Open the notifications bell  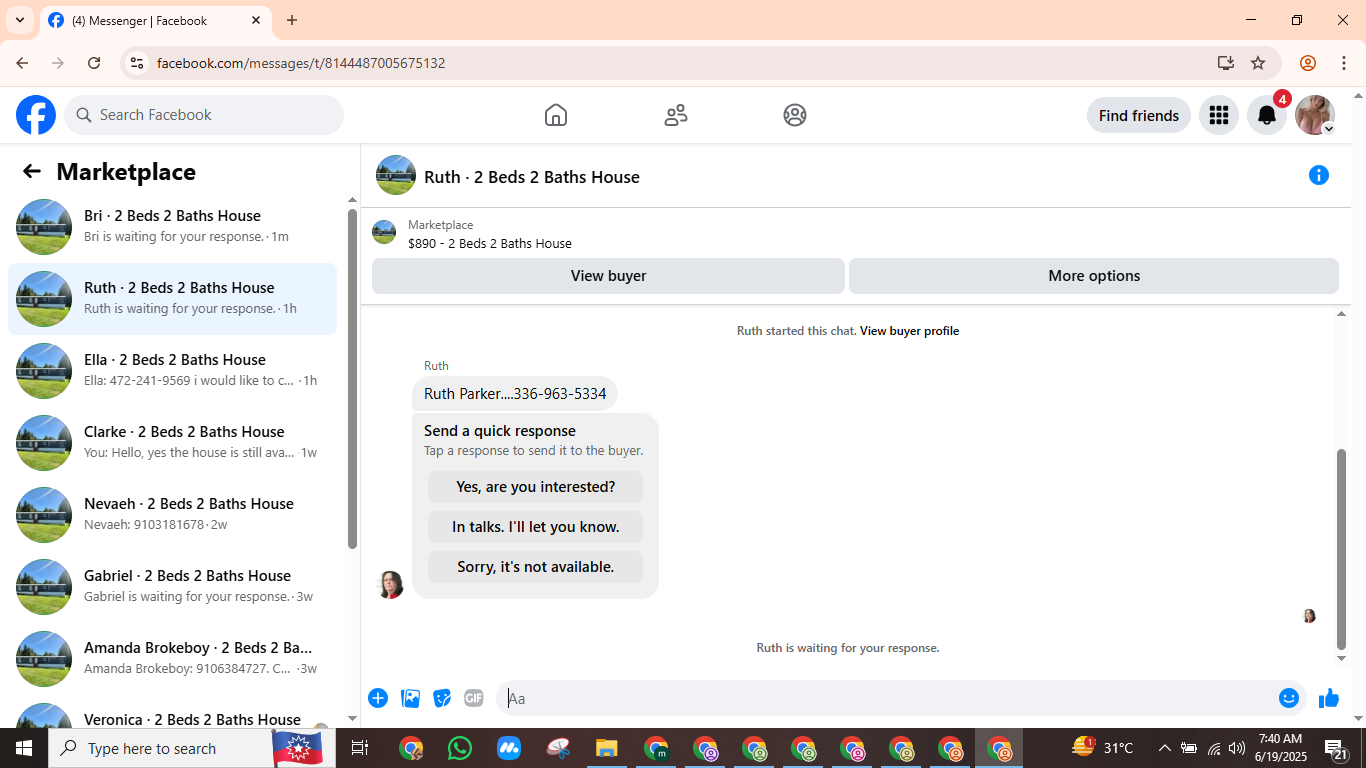pos(1267,115)
